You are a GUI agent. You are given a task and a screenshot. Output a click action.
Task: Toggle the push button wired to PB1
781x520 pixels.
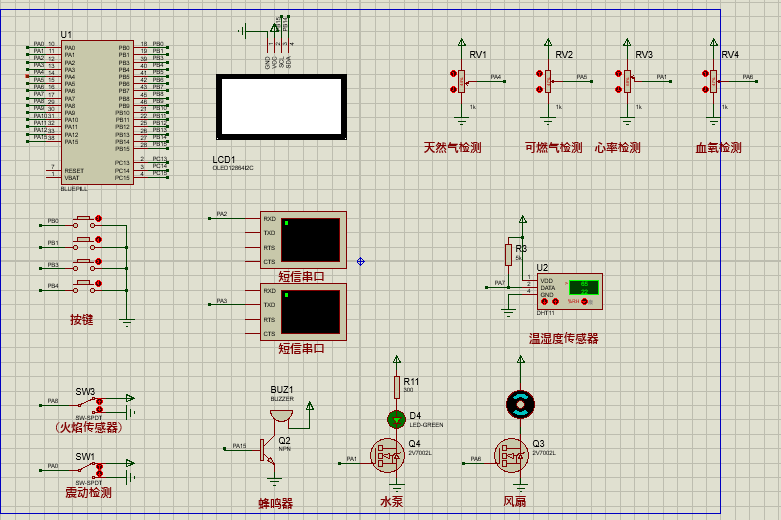point(99,240)
